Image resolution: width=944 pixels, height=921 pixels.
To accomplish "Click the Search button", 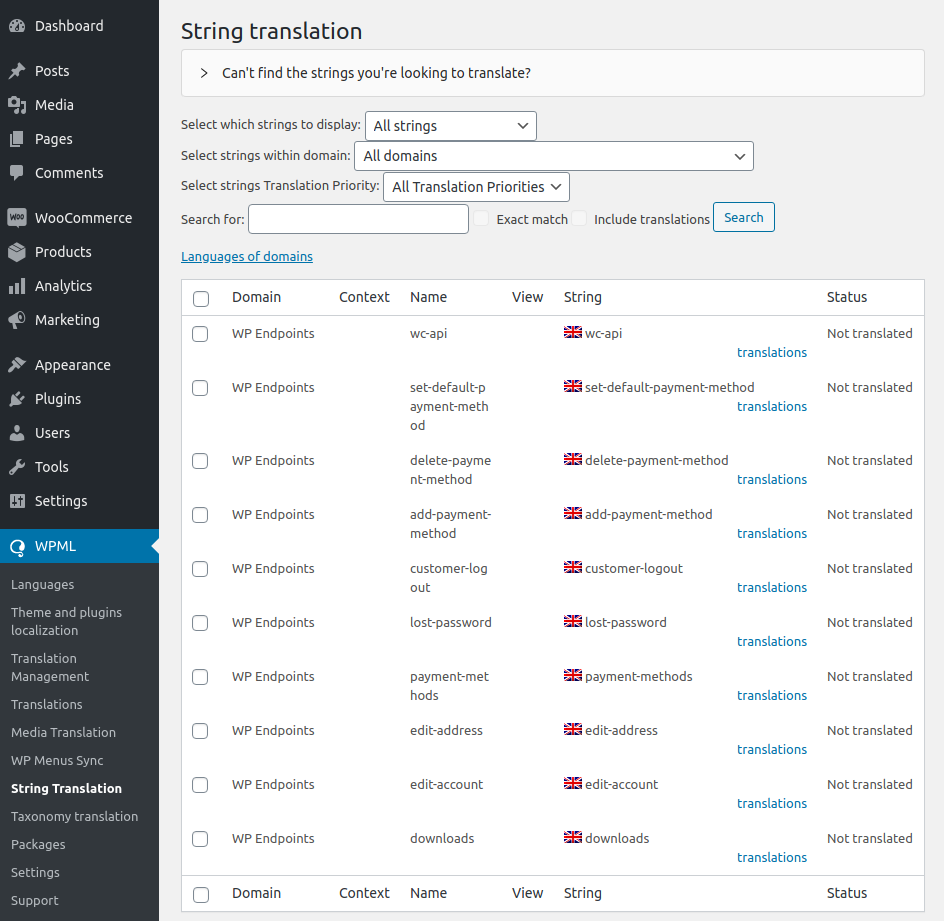I will point(744,217).
